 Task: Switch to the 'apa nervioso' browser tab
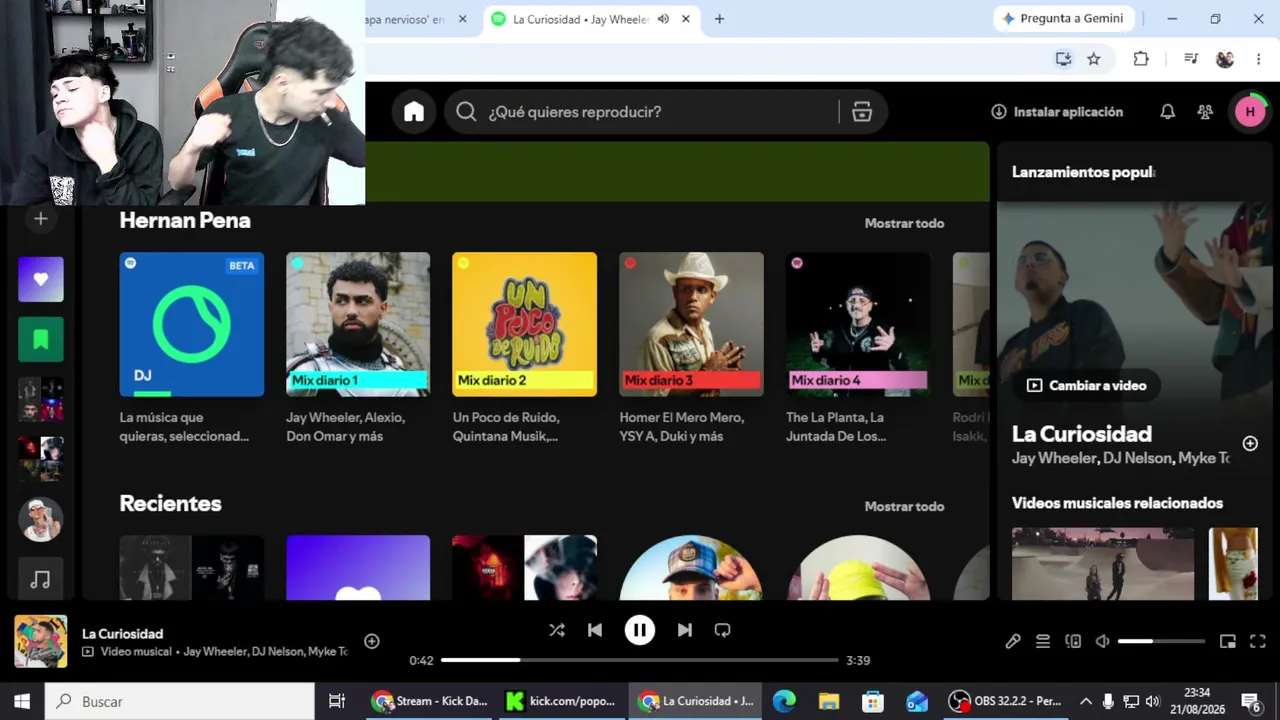(403, 19)
